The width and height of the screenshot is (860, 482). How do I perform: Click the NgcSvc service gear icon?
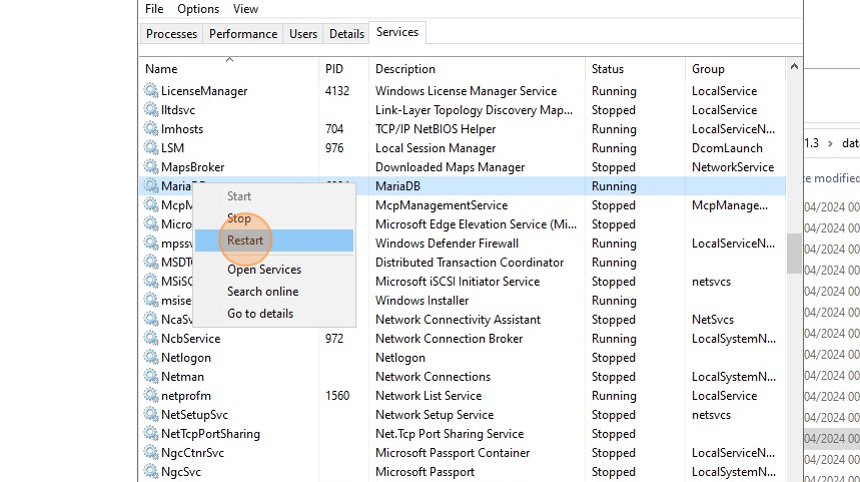point(151,472)
